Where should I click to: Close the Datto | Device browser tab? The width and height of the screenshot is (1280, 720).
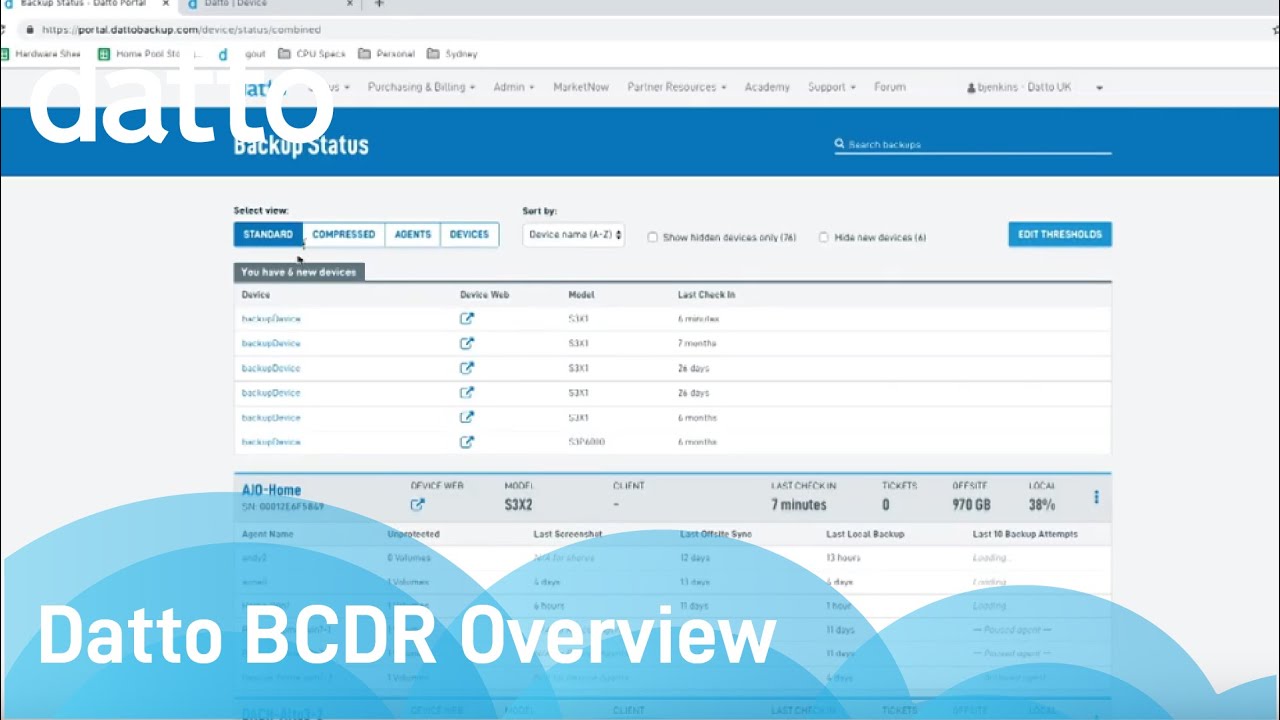349,4
